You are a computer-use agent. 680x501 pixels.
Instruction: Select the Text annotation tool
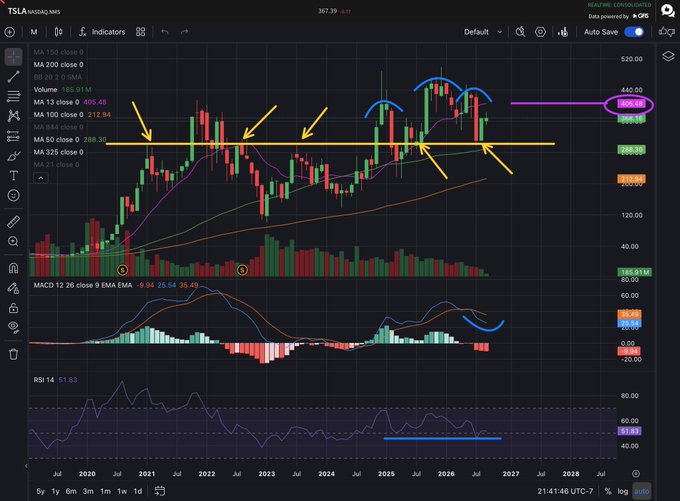tap(13, 176)
